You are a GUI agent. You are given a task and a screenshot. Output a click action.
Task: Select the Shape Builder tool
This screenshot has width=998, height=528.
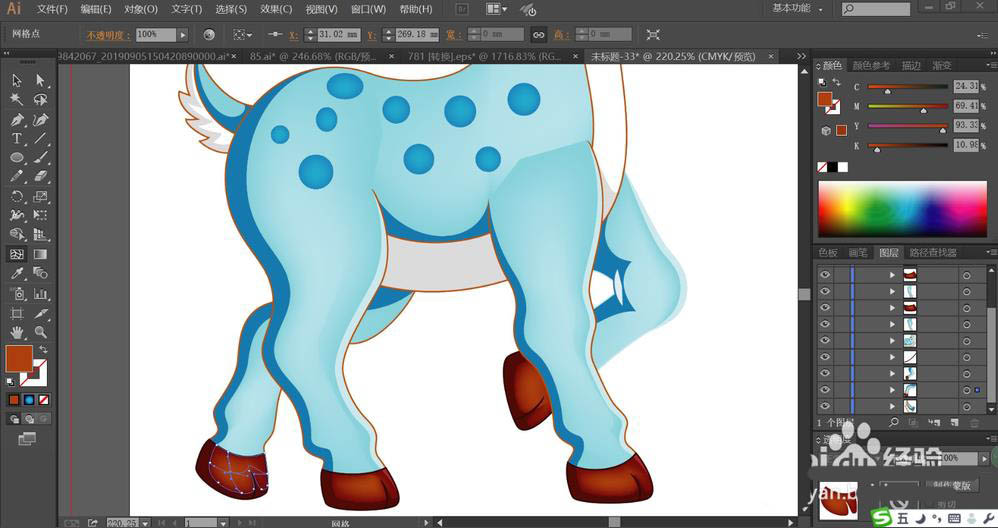point(17,235)
